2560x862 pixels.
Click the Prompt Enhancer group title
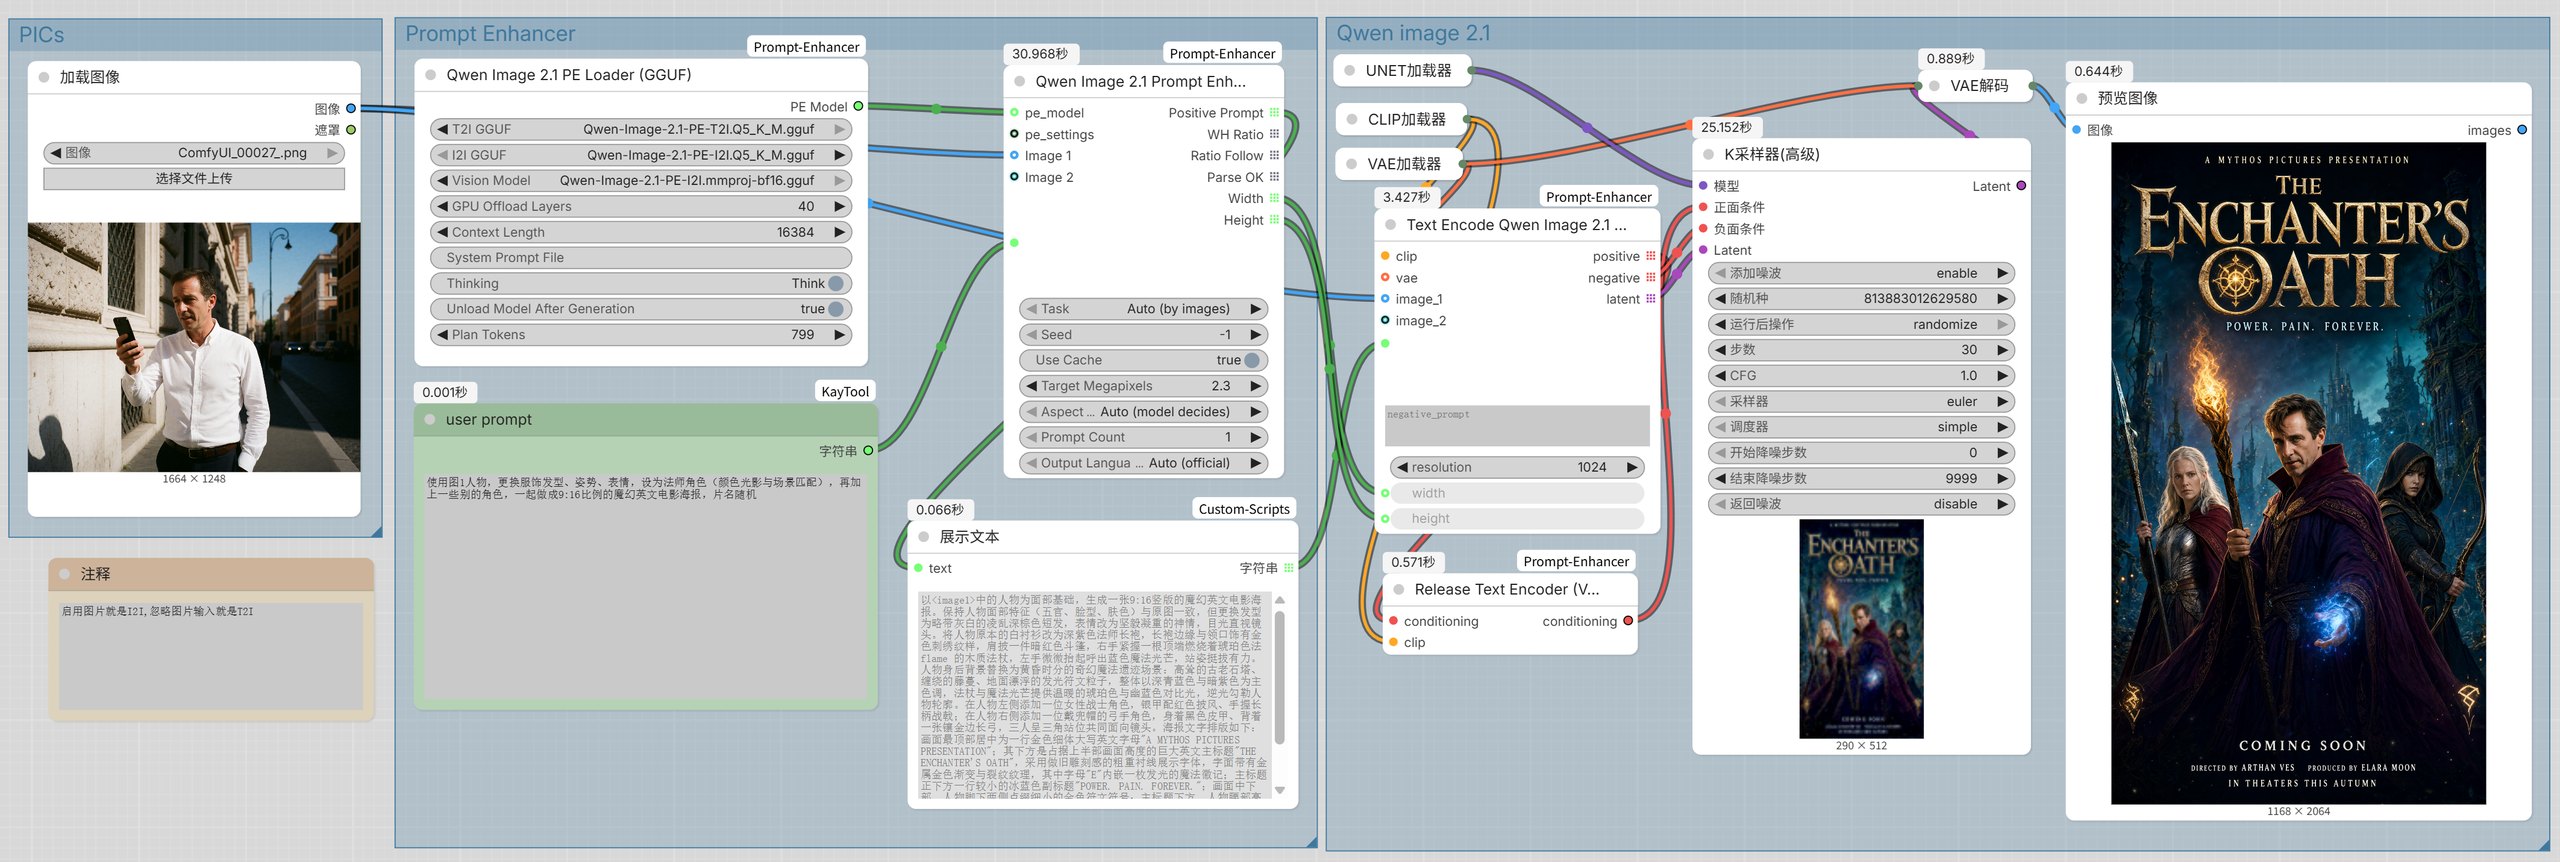click(490, 34)
